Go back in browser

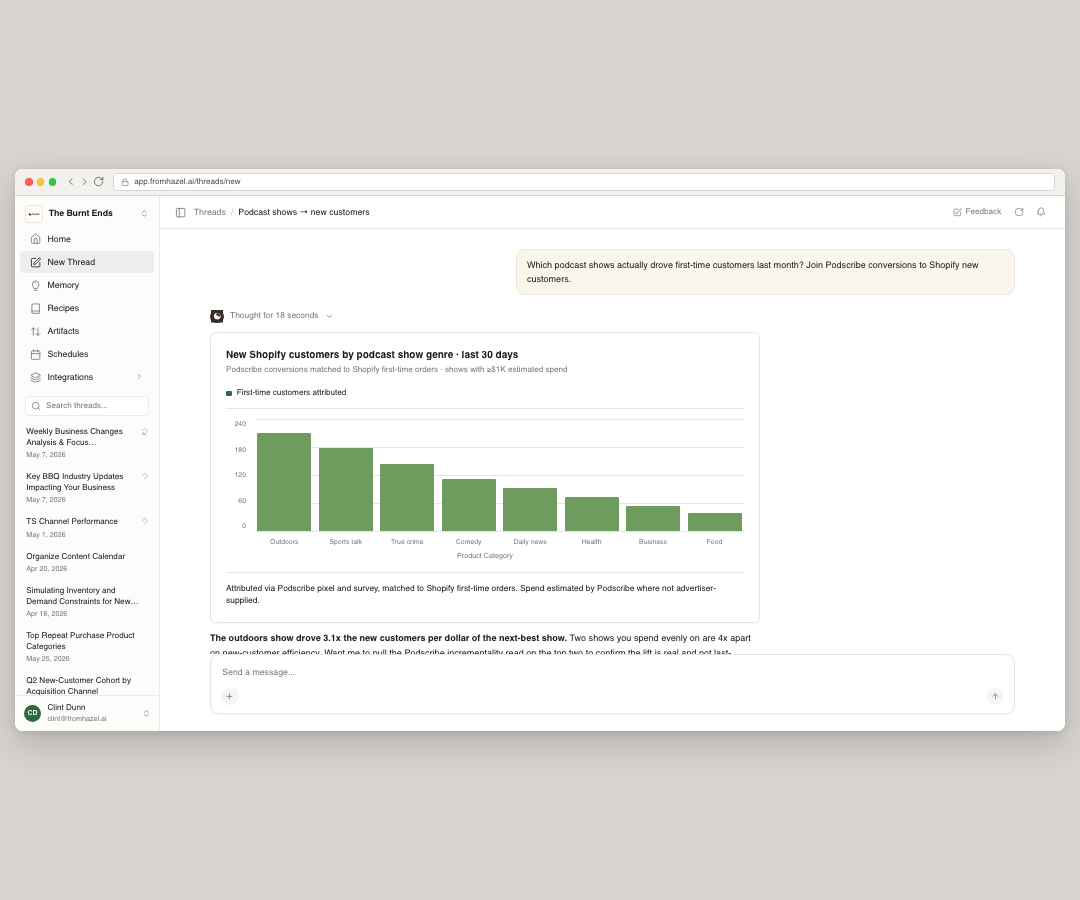(x=70, y=182)
